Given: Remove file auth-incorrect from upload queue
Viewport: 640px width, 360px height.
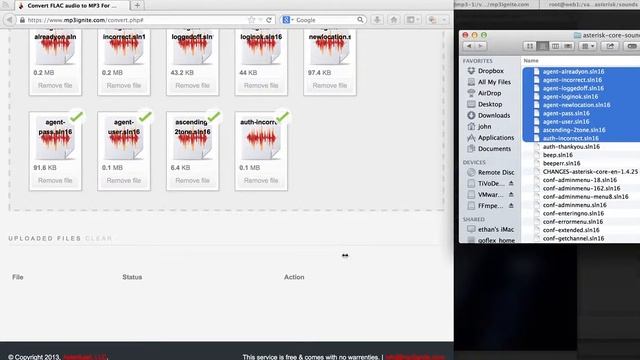Looking at the screenshot, I should 261,180.
